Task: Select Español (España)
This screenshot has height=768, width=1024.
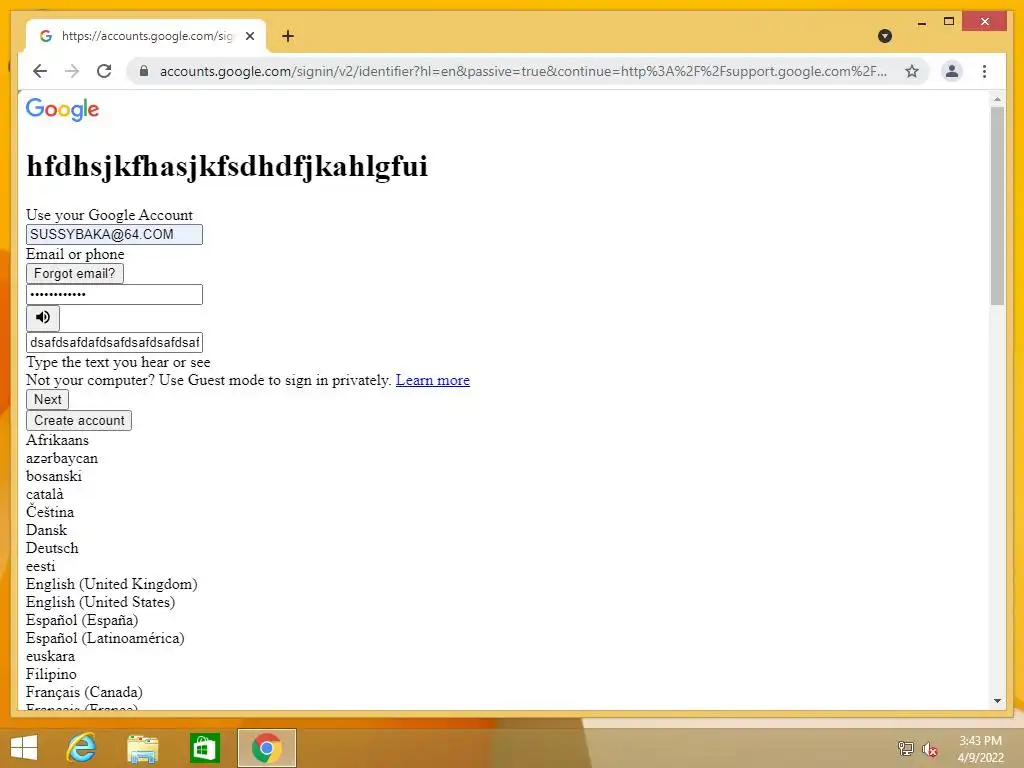Action: pyautogui.click(x=82, y=620)
